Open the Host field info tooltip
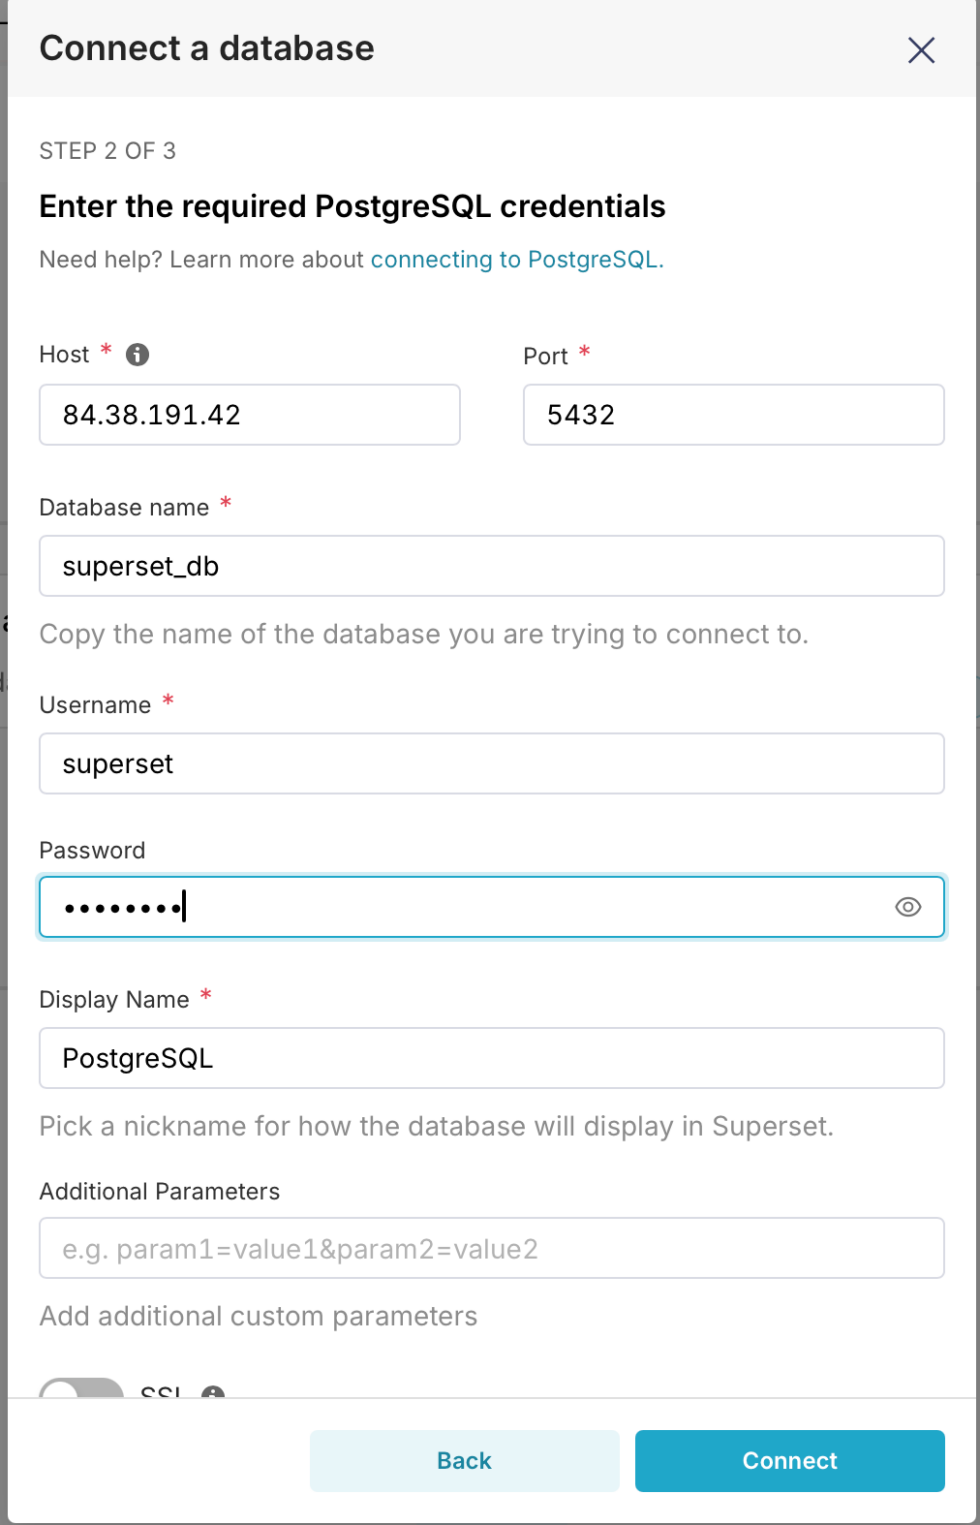980x1525 pixels. (x=138, y=354)
